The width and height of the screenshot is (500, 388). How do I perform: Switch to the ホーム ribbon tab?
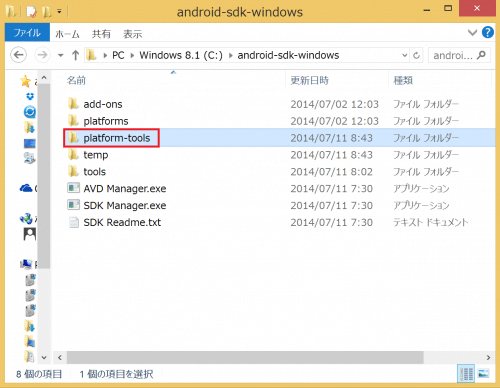[67, 34]
